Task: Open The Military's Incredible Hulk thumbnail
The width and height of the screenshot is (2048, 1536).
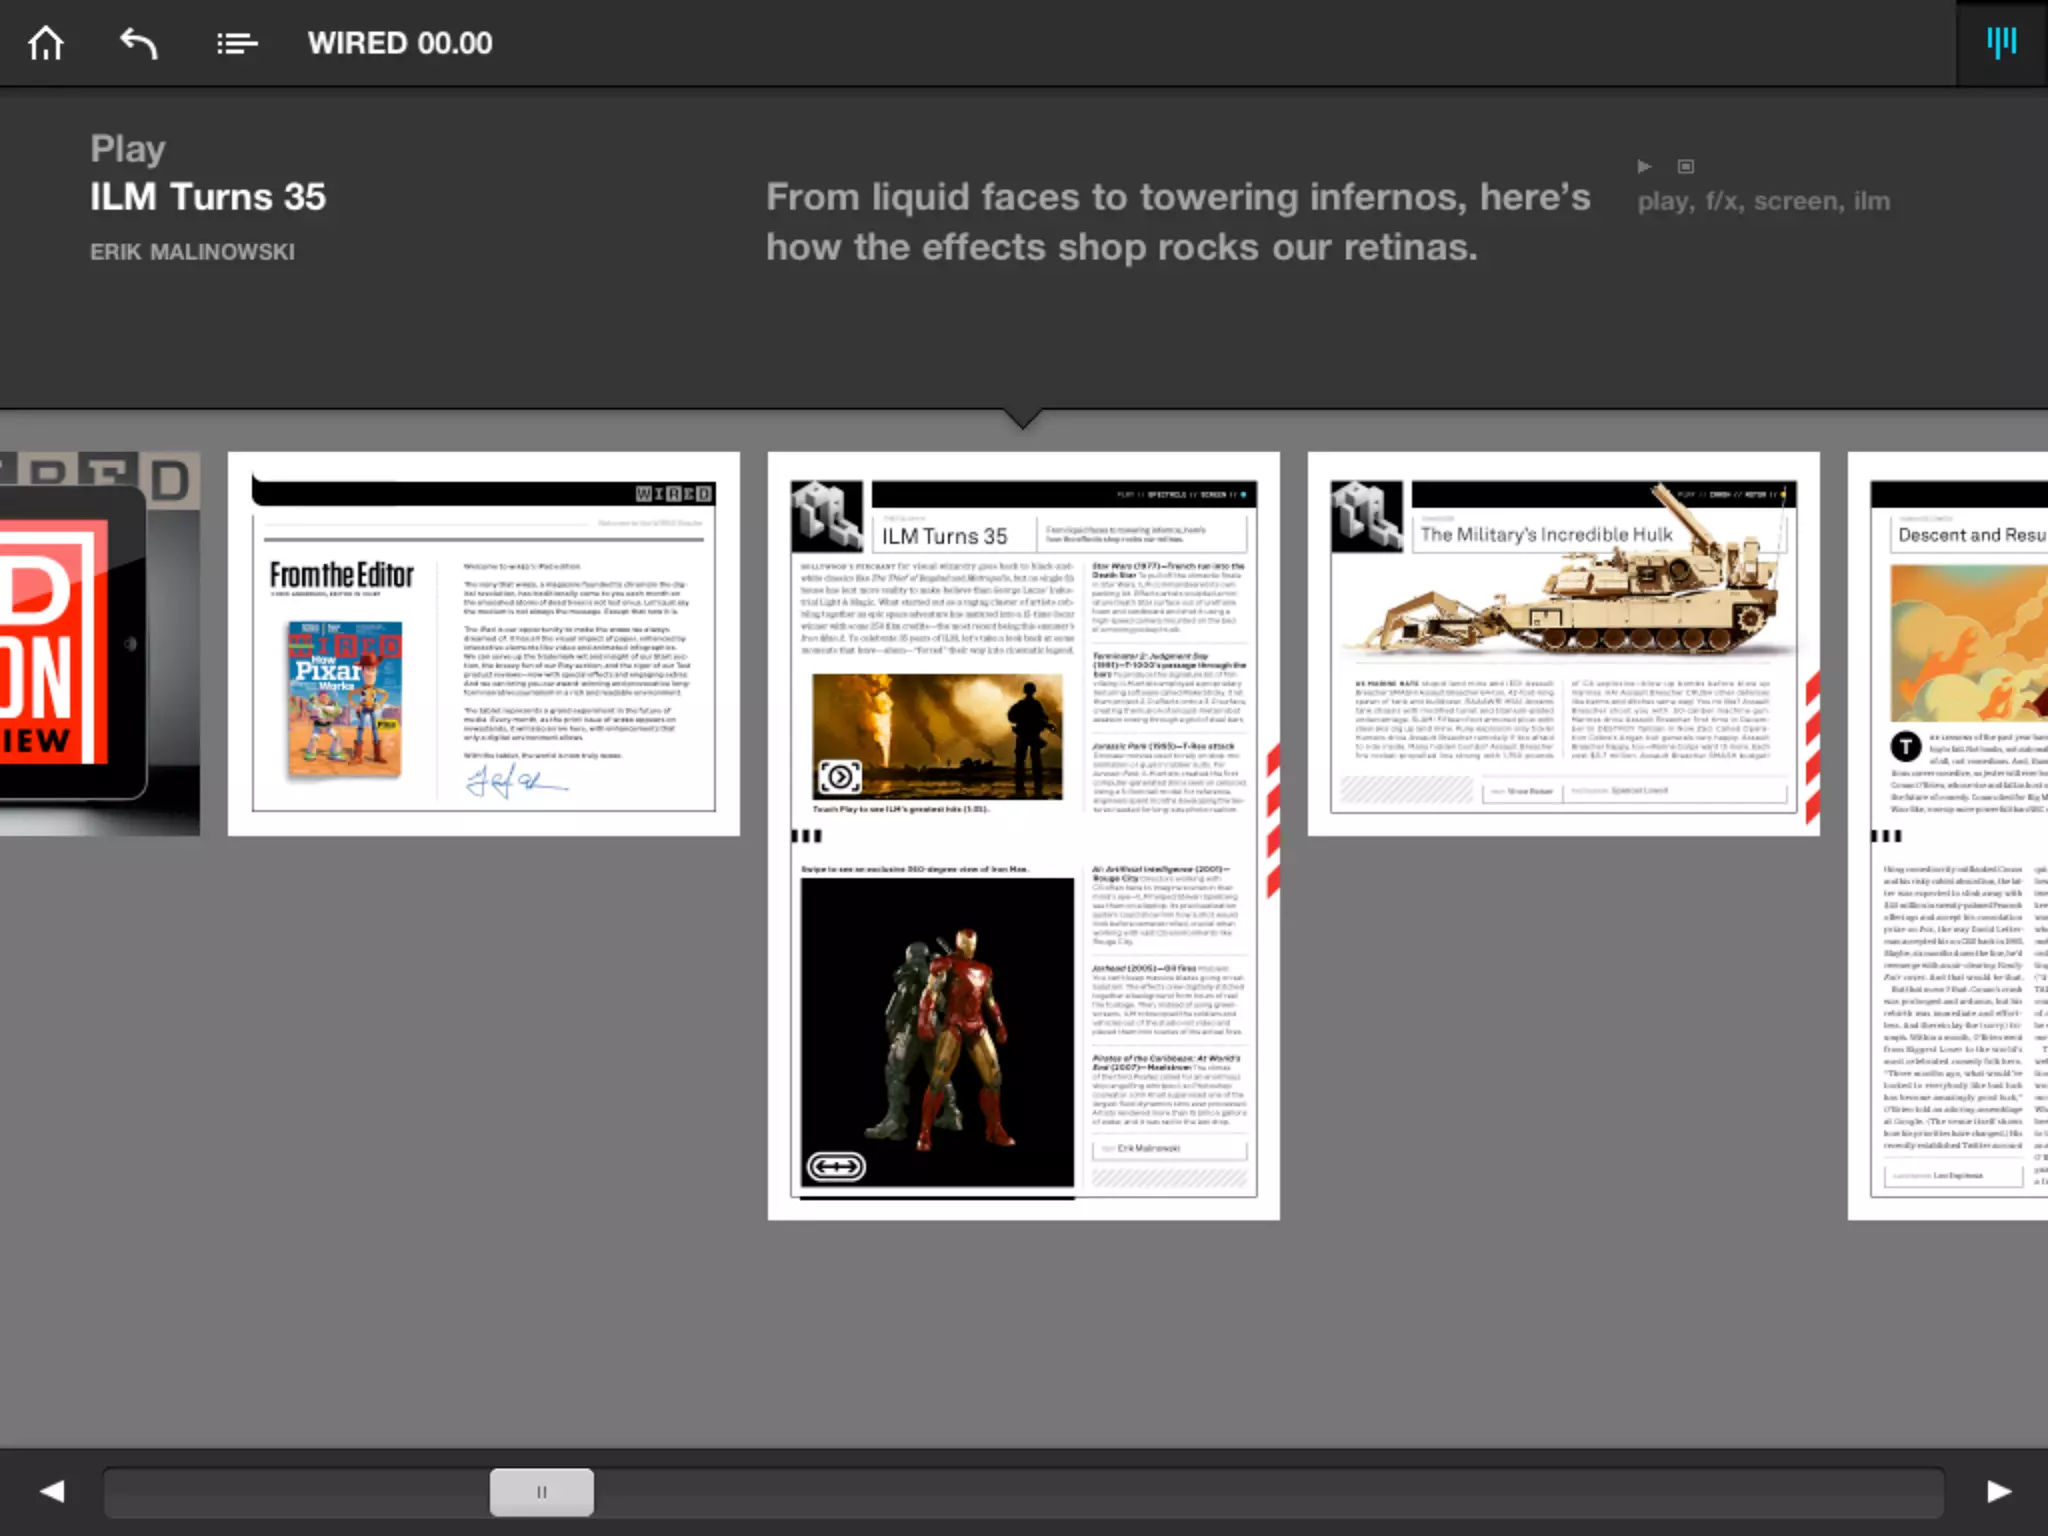Action: [x=1563, y=643]
